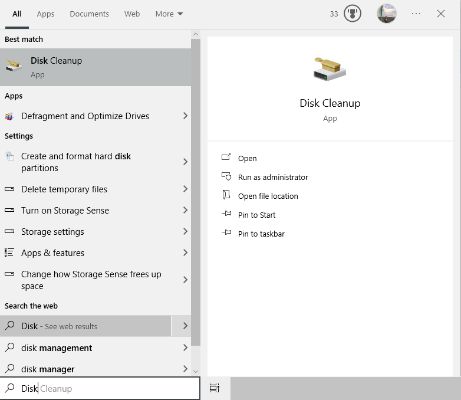Click the search icon beside disk management
This screenshot has height=400, width=461.
tap(10, 347)
